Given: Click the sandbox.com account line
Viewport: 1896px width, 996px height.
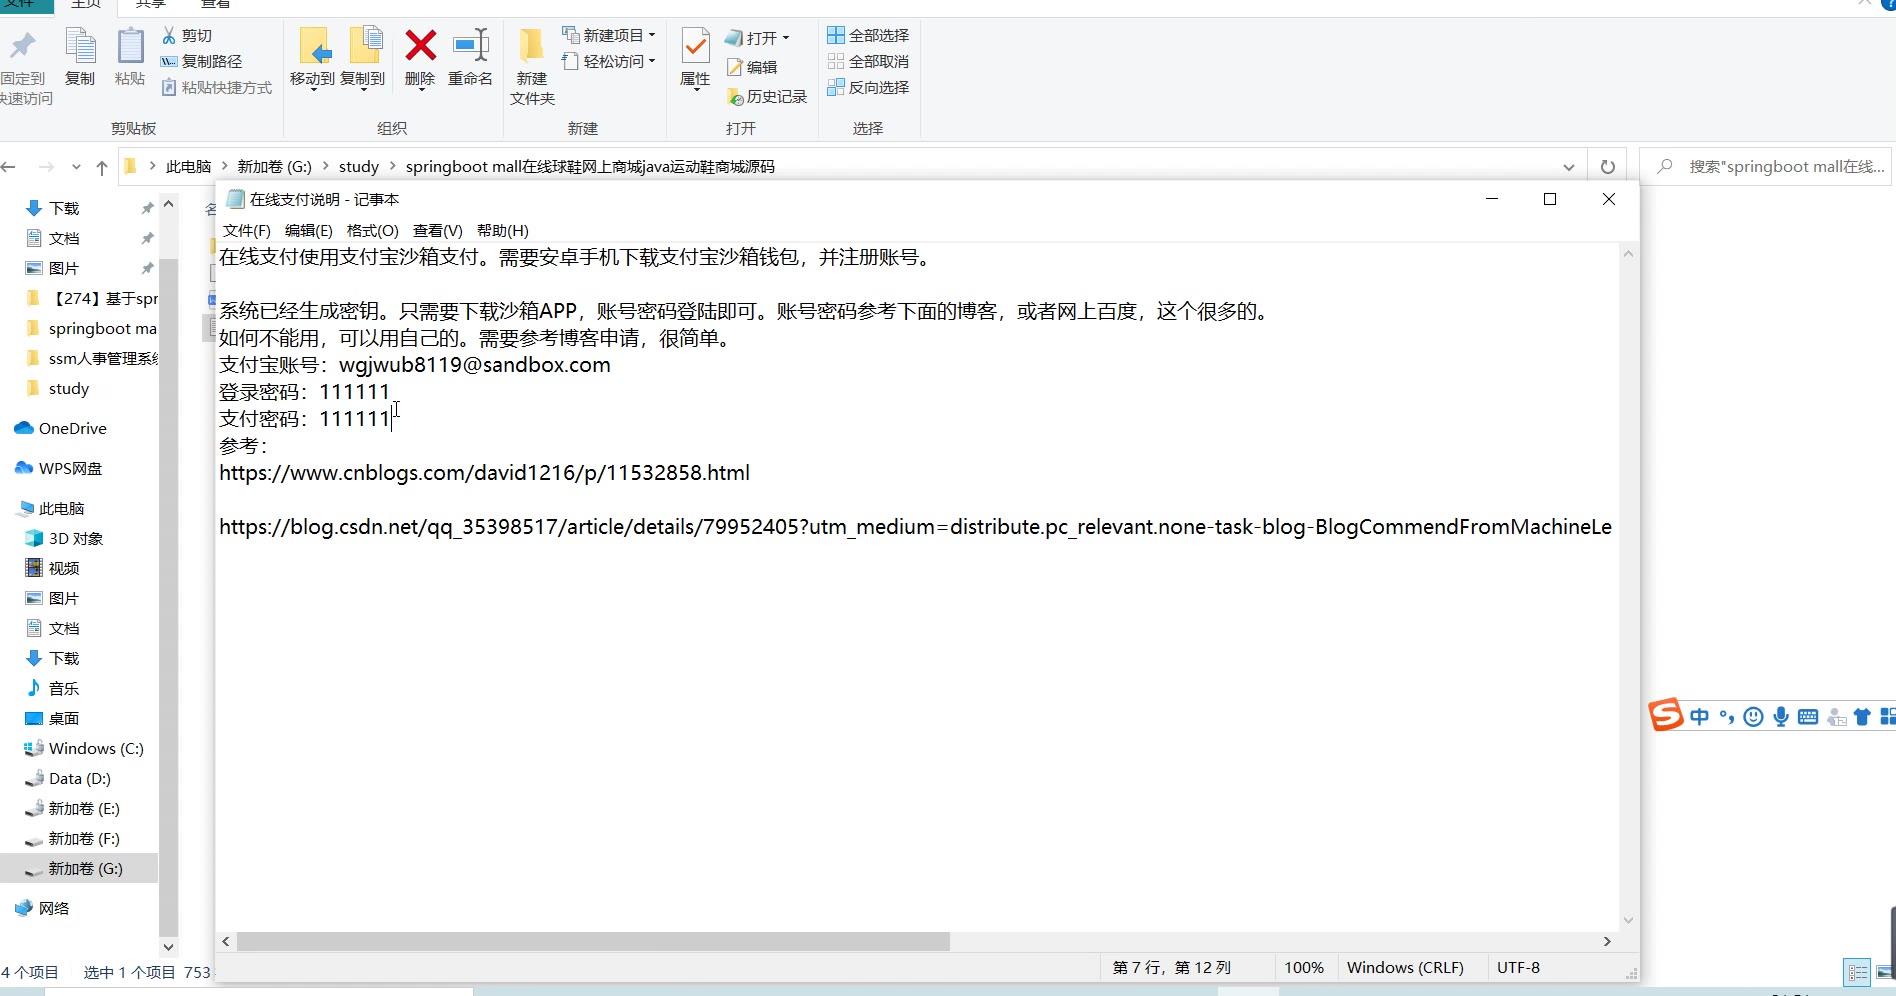Looking at the screenshot, I should pyautogui.click(x=415, y=365).
